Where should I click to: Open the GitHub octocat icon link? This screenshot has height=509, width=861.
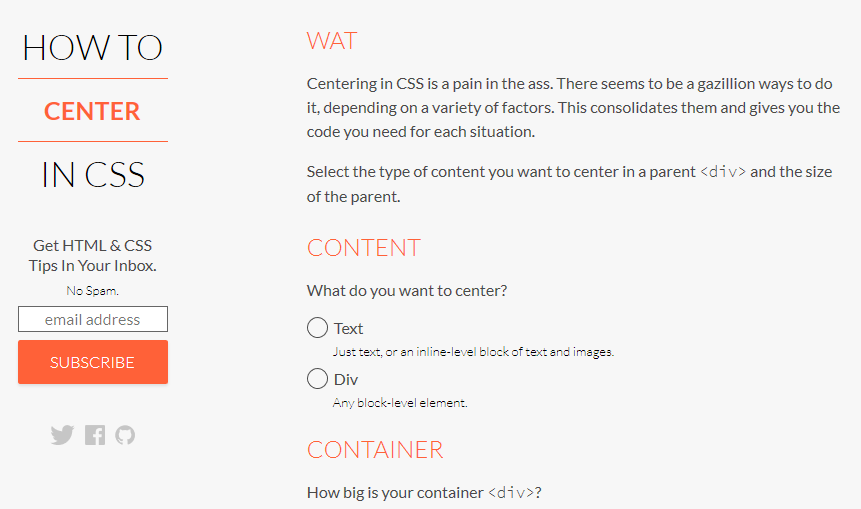[x=125, y=435]
